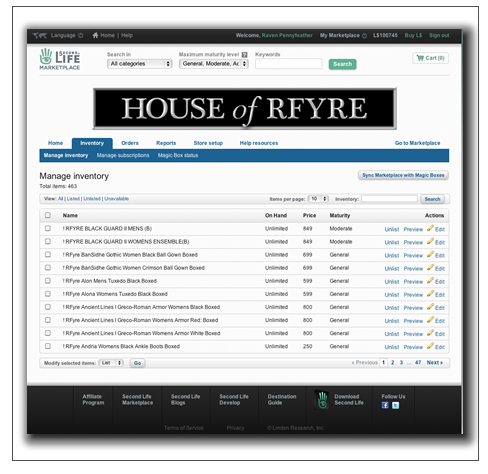488x474 pixels.
Task: Open the All categories dropdown
Action: (x=139, y=64)
